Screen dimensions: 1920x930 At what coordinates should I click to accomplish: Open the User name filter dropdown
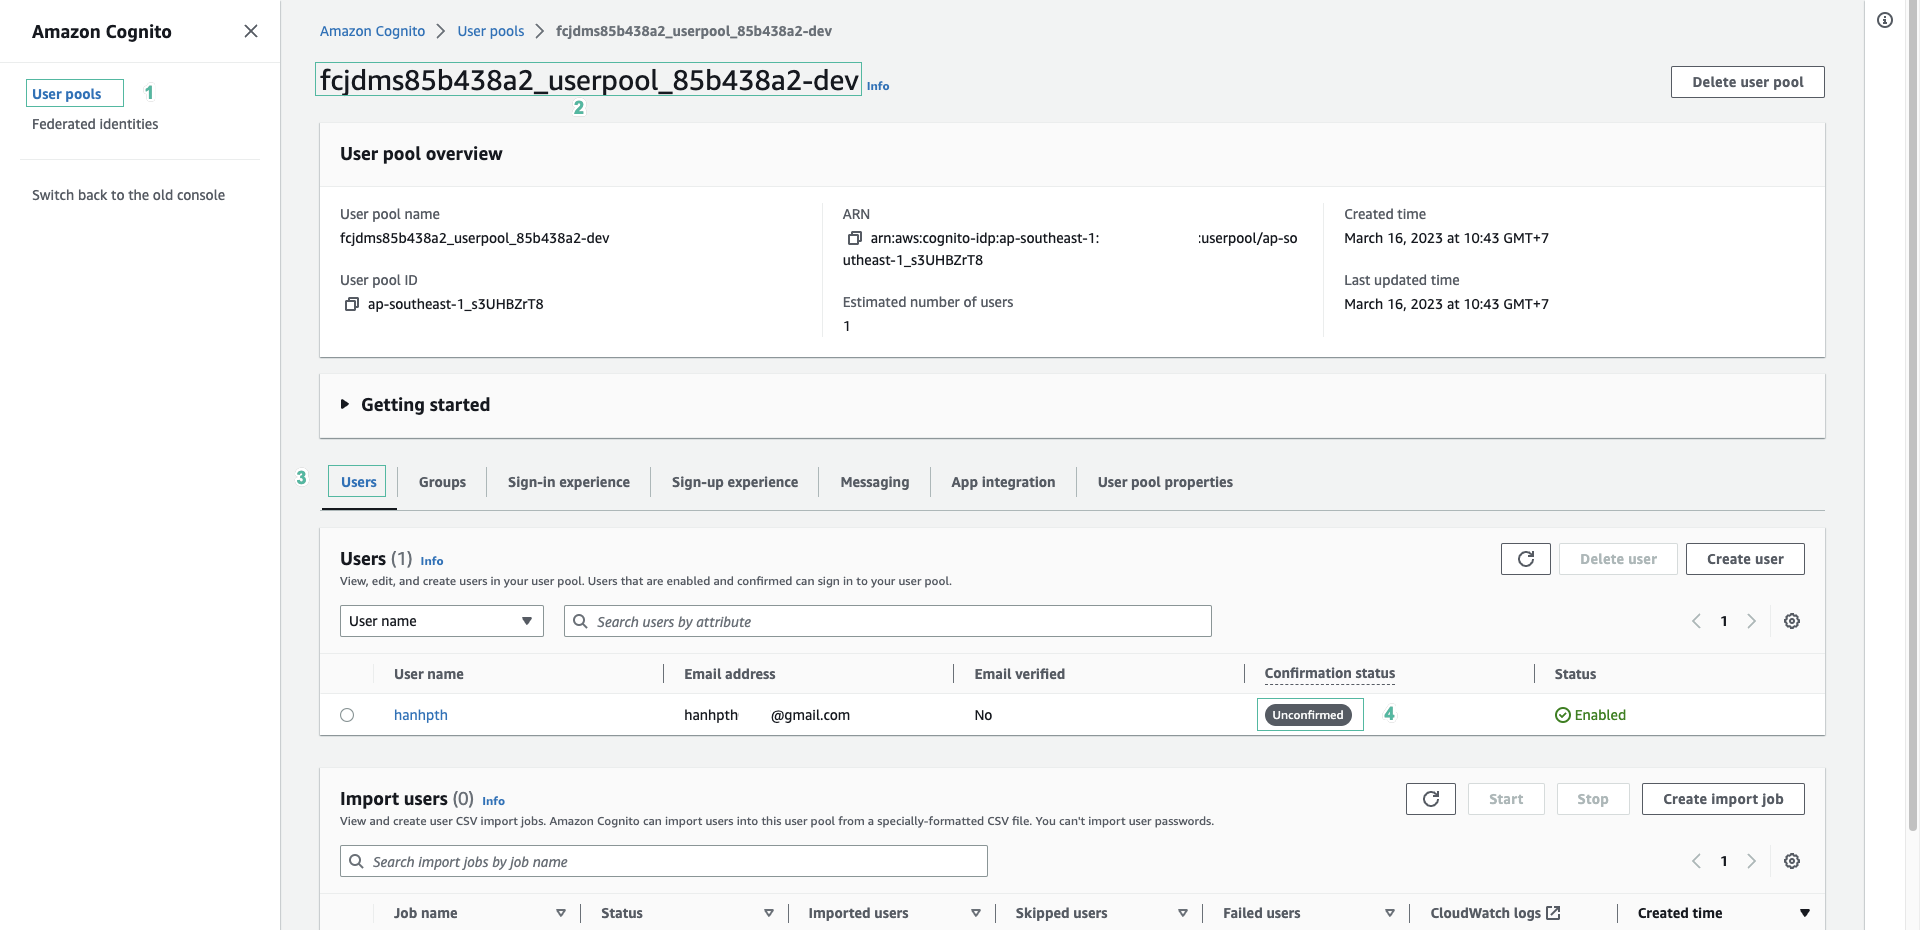442,621
